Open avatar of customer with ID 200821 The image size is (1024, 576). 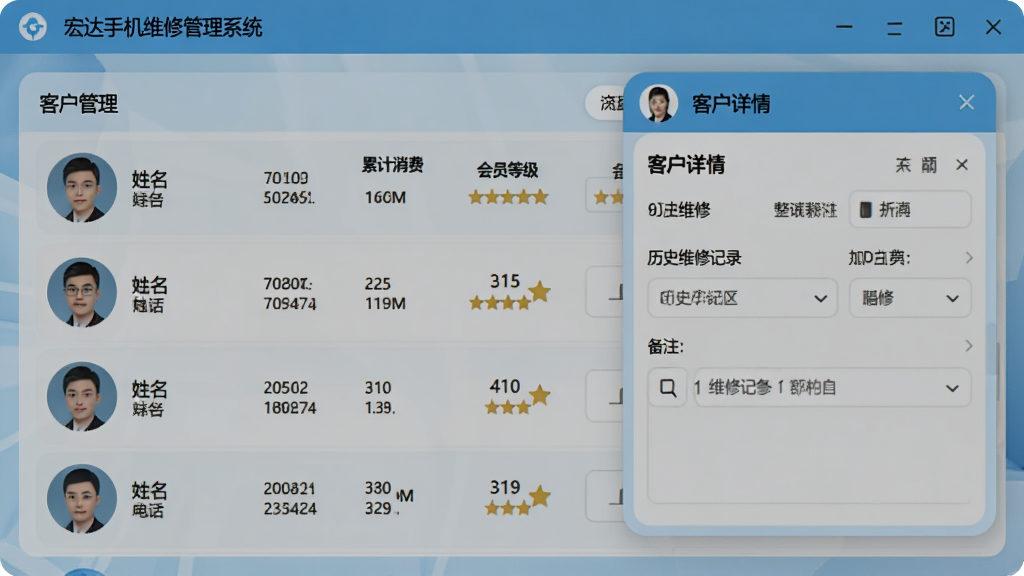click(x=82, y=499)
